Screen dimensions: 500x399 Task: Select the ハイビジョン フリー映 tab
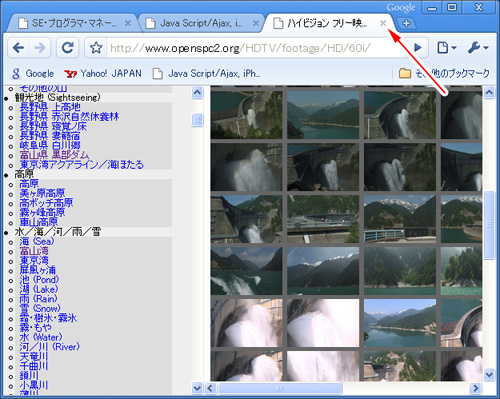[328, 23]
